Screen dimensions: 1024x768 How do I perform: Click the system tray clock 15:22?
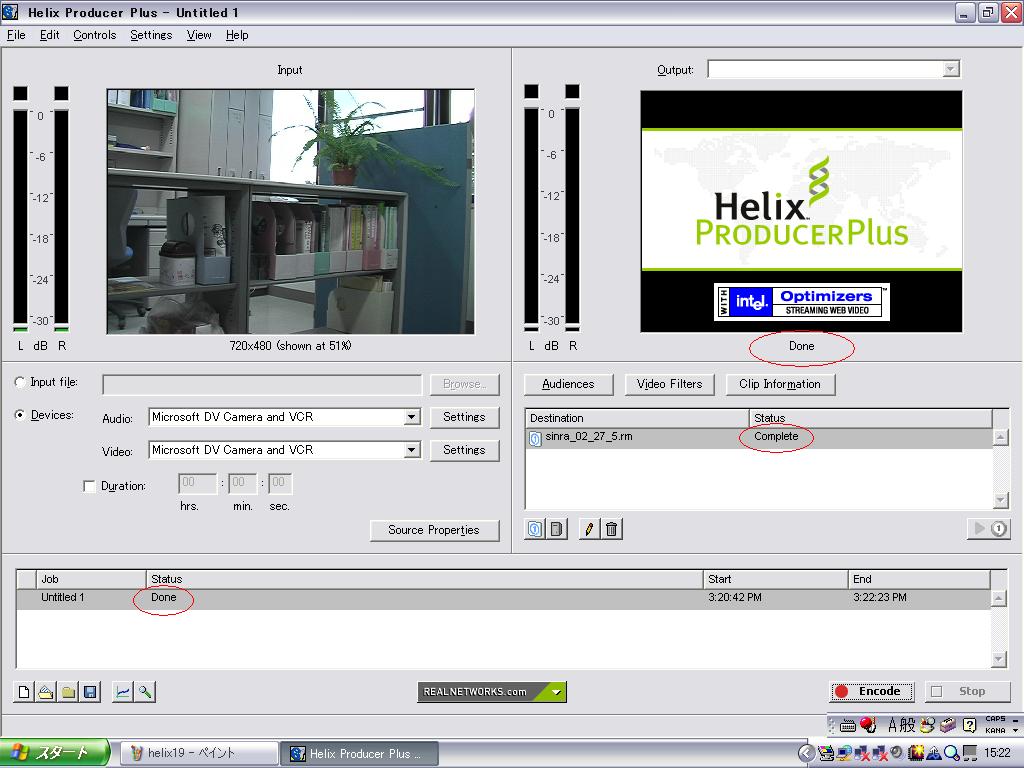click(x=997, y=753)
